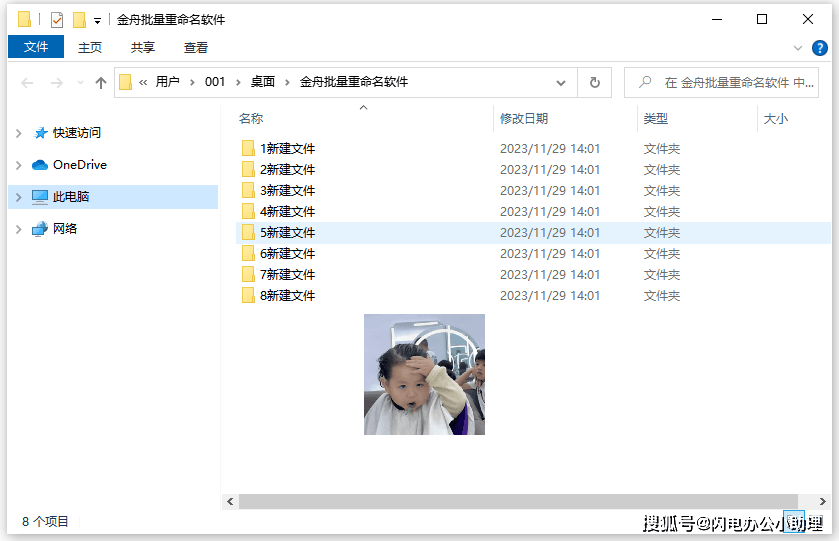Select OneDrive in the navigation pane
The image size is (839, 541).
point(80,165)
